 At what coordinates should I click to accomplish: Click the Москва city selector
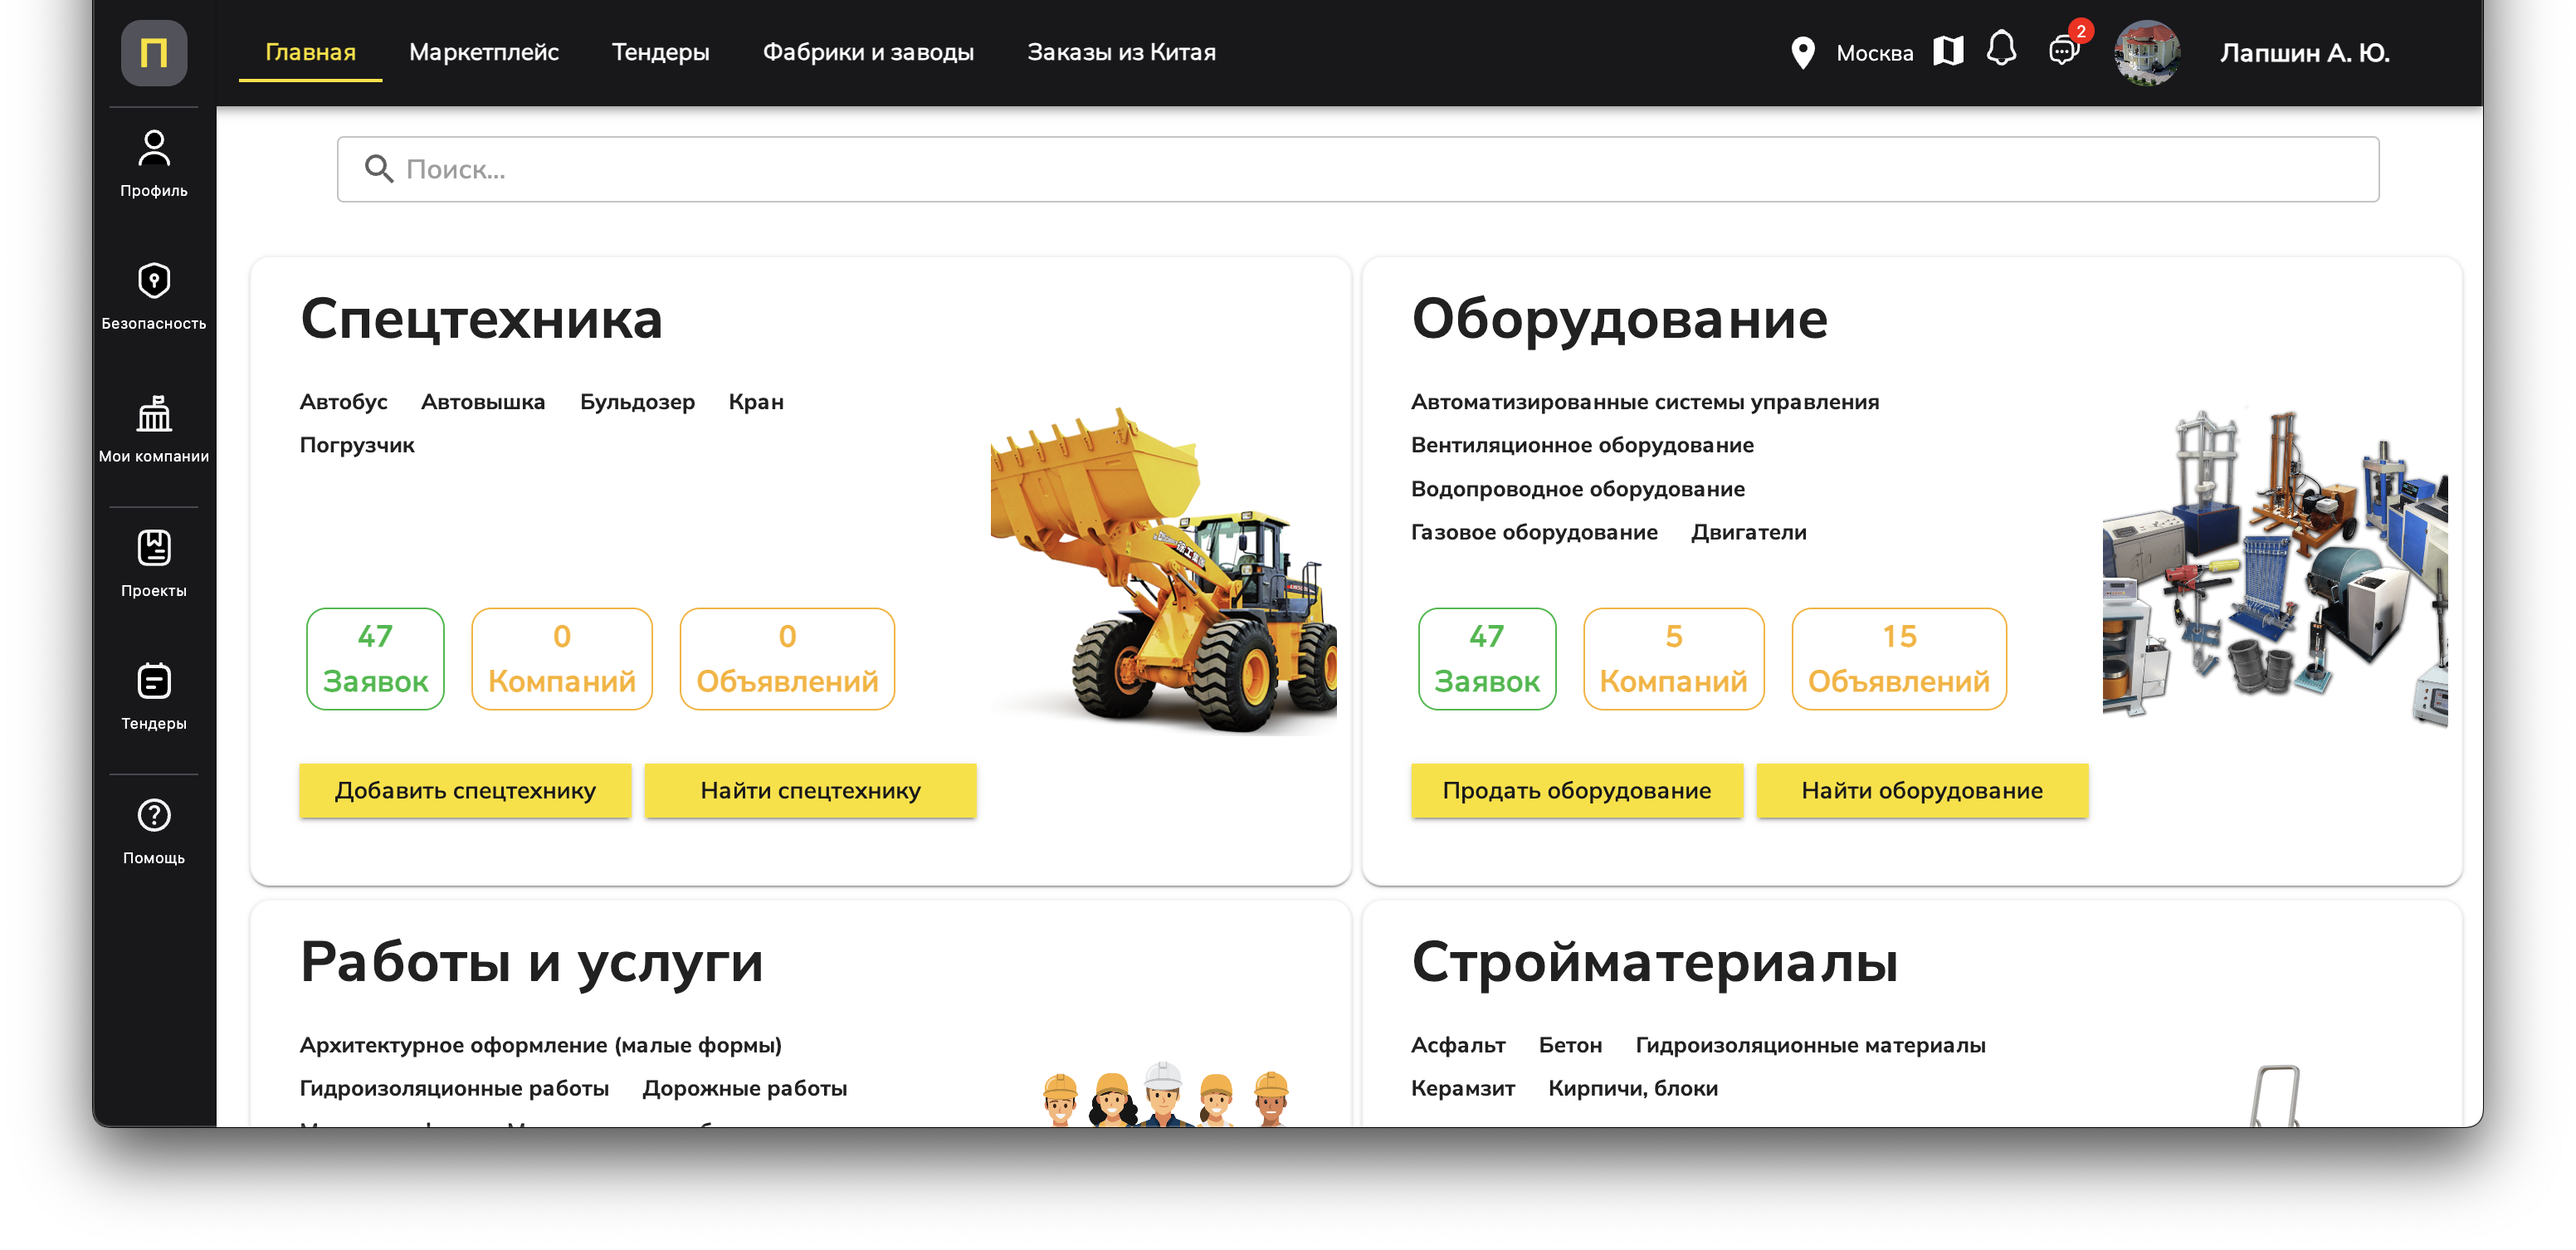[1874, 53]
